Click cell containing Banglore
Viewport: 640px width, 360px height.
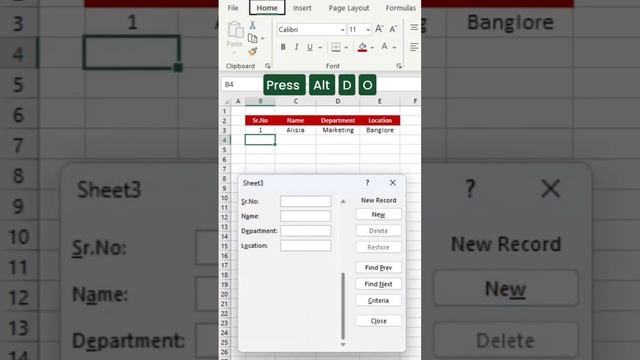click(x=380, y=130)
